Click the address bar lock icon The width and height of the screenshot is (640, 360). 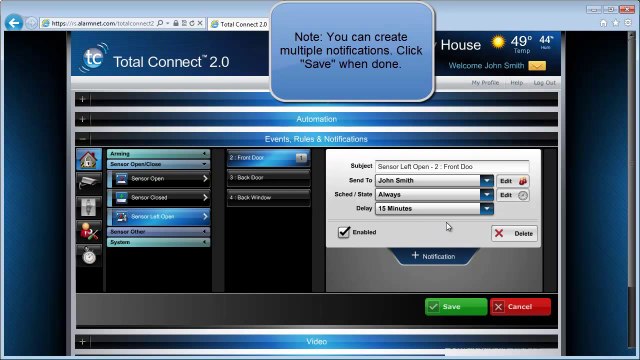(176, 23)
